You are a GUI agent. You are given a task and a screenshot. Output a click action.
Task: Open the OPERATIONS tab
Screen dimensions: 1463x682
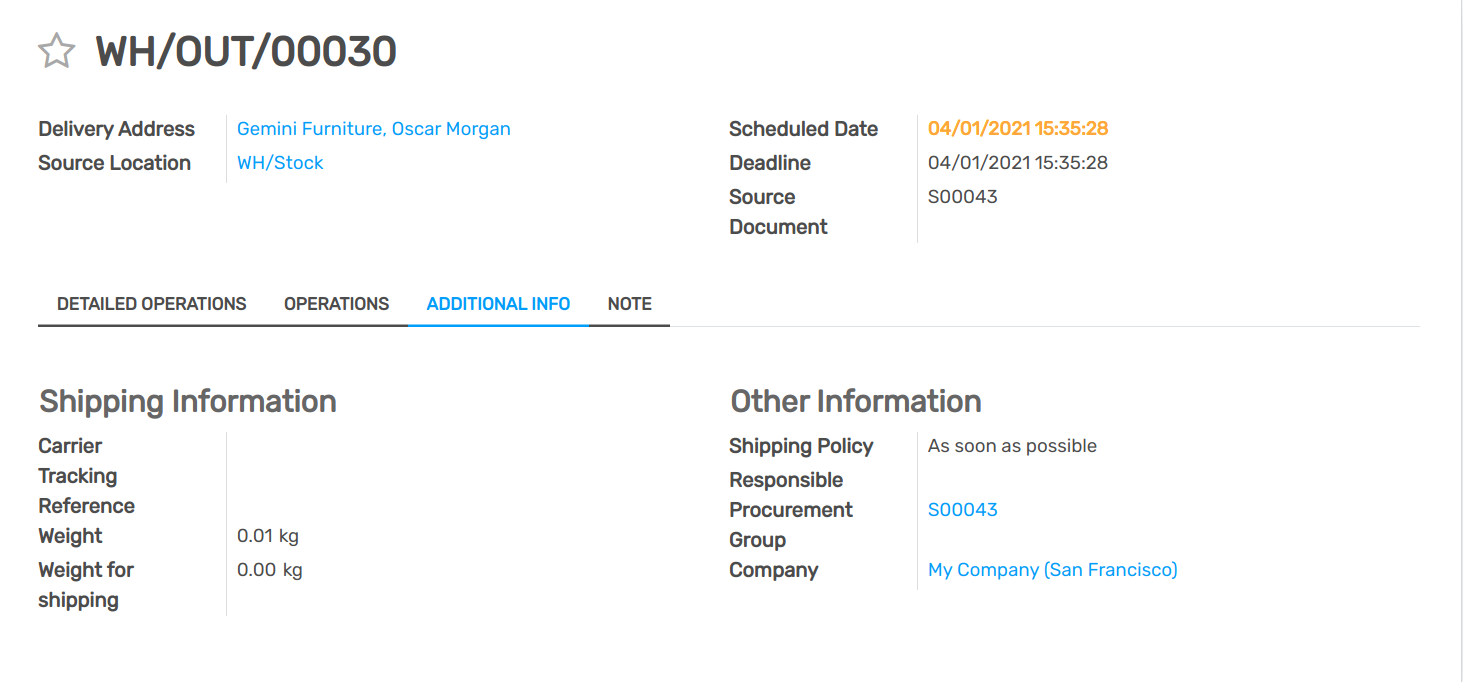tap(336, 303)
